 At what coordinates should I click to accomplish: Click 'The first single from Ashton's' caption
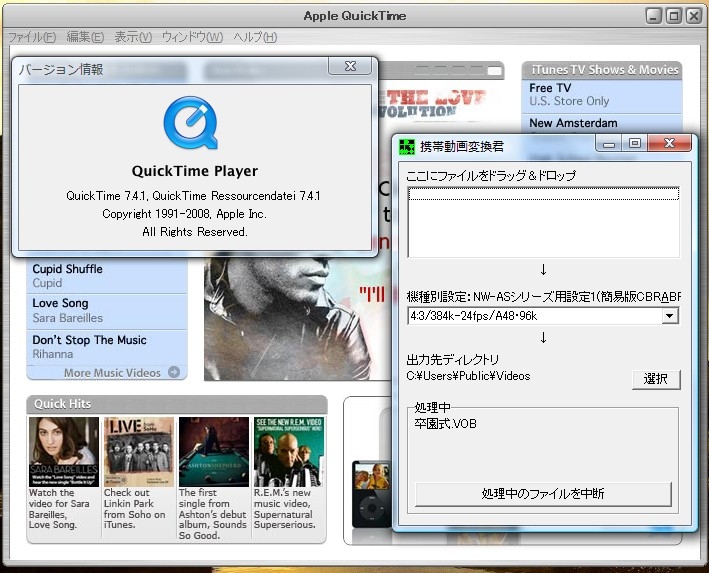coord(213,514)
